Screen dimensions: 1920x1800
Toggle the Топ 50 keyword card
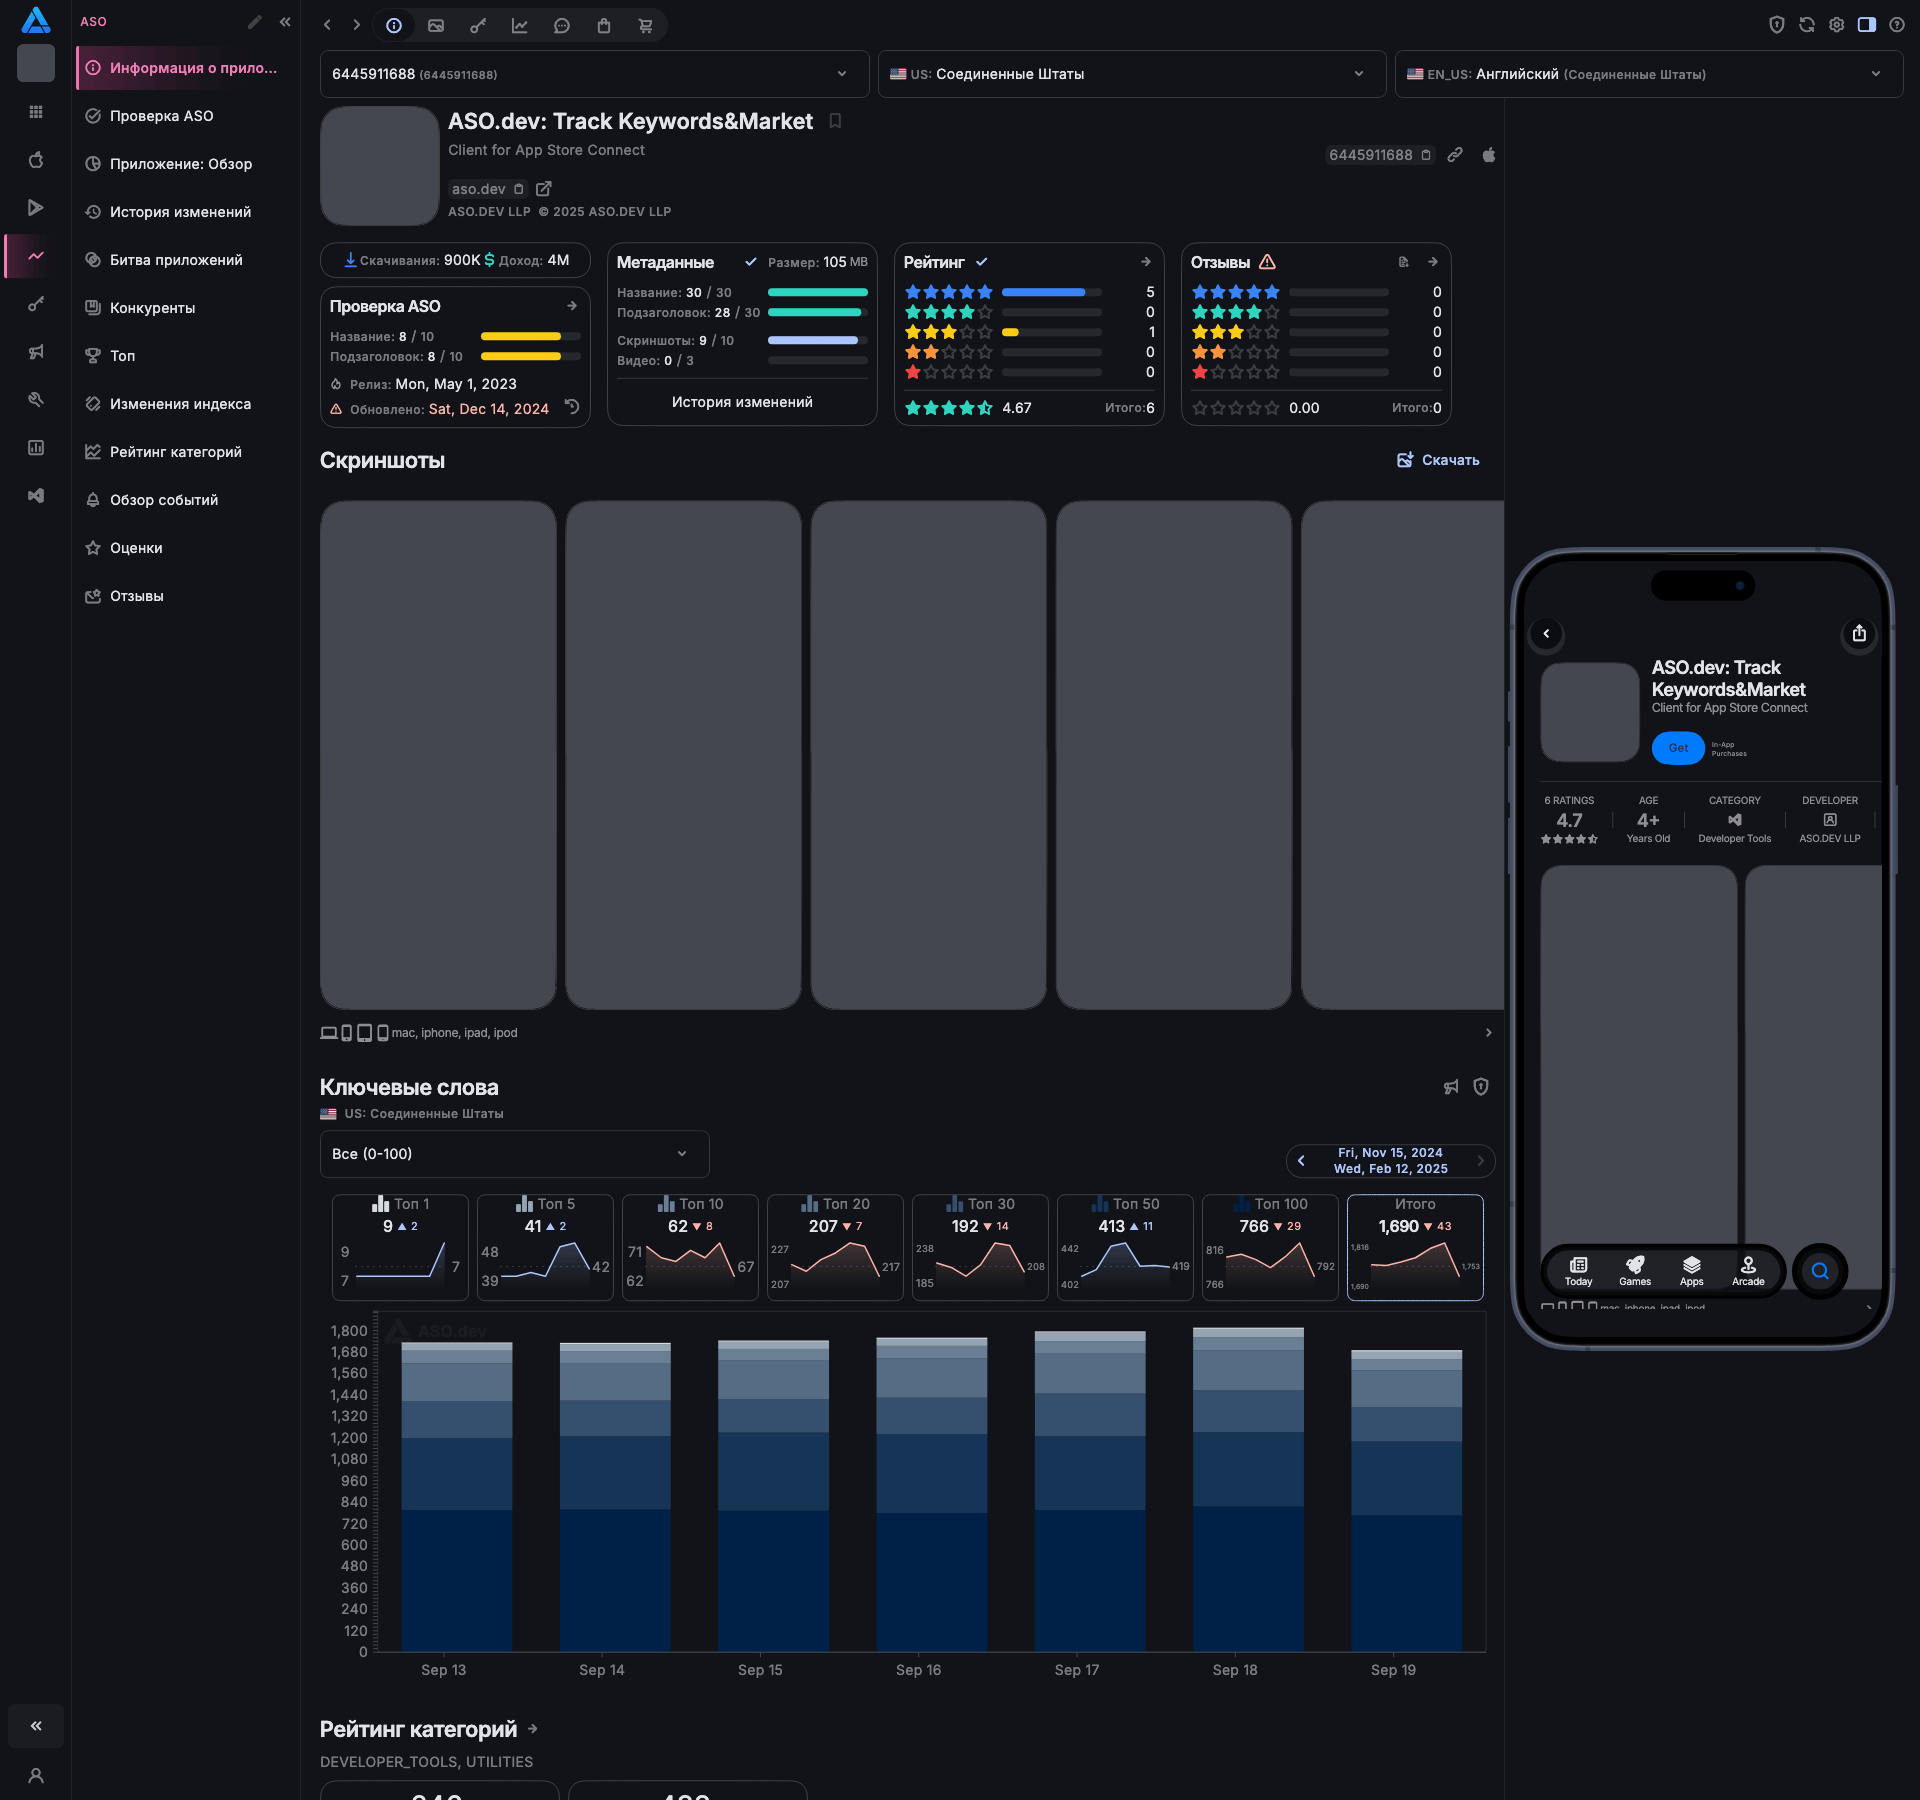(1125, 1247)
